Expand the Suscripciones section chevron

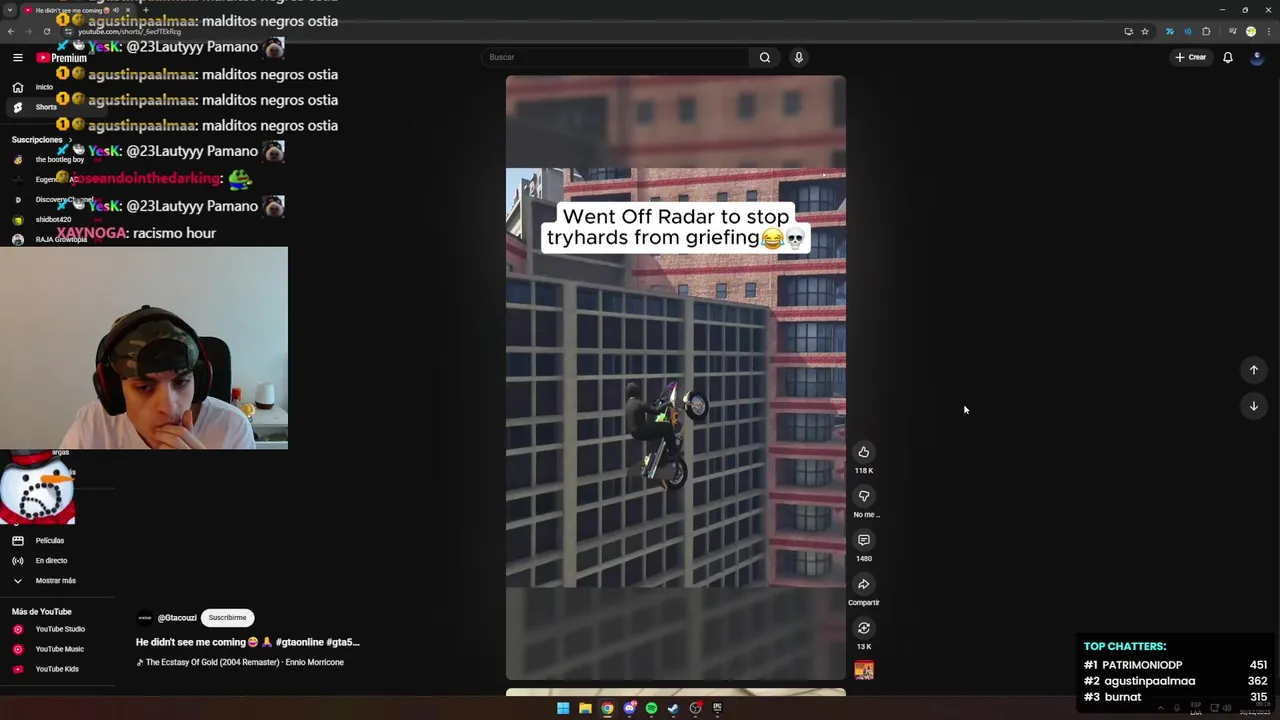tap(70, 140)
